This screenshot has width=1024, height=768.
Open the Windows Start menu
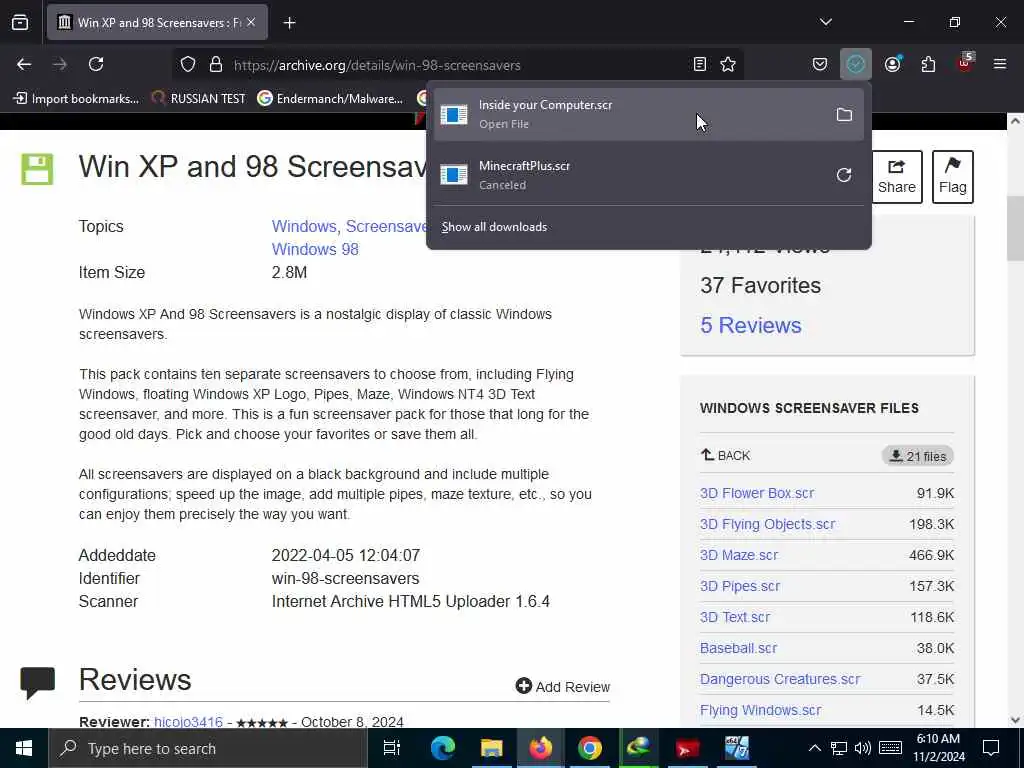[24, 748]
